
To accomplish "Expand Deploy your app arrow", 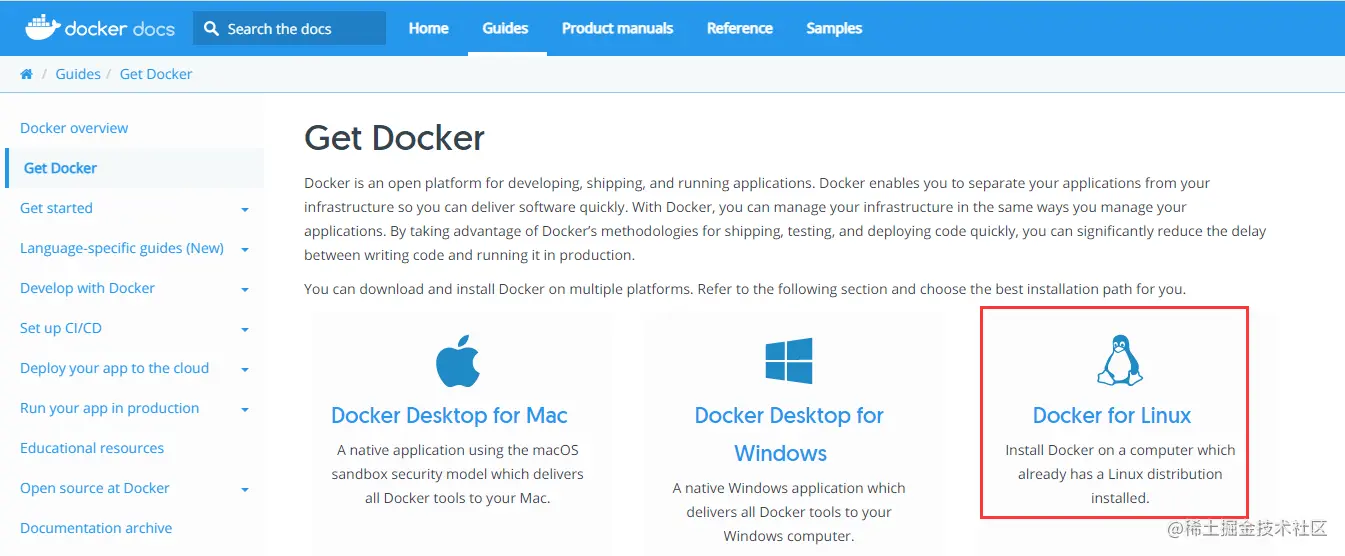I will pyautogui.click(x=245, y=370).
